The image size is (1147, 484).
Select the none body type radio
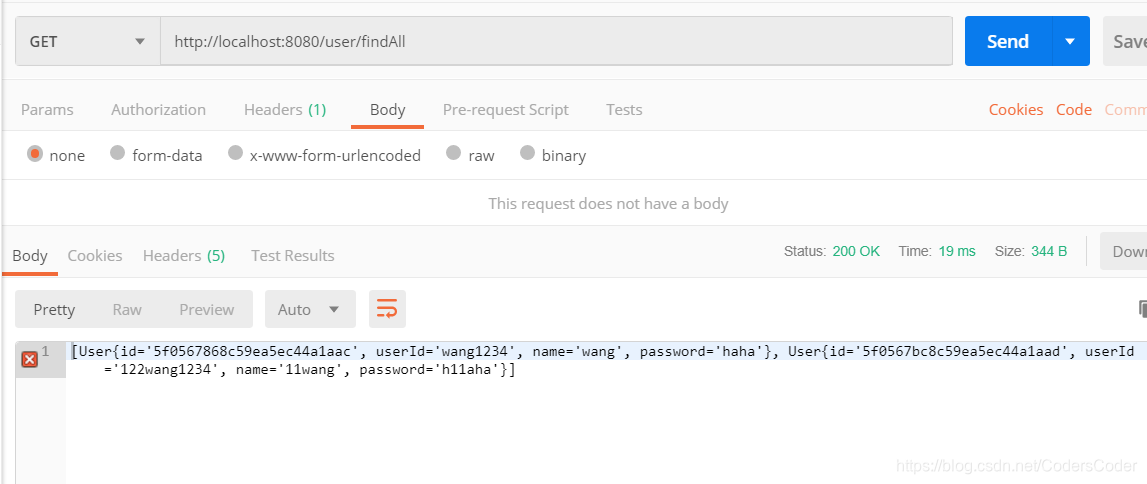pos(35,154)
